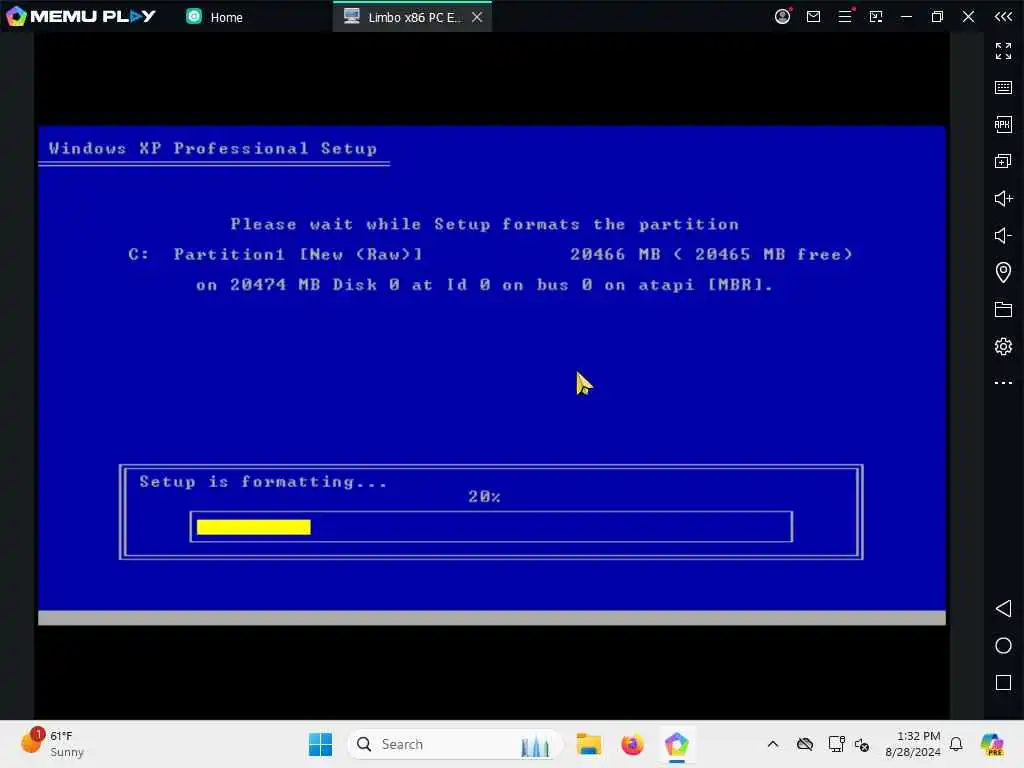The height and width of the screenshot is (768, 1024).
Task: Open the multi-instance manager icon
Action: 1003,161
